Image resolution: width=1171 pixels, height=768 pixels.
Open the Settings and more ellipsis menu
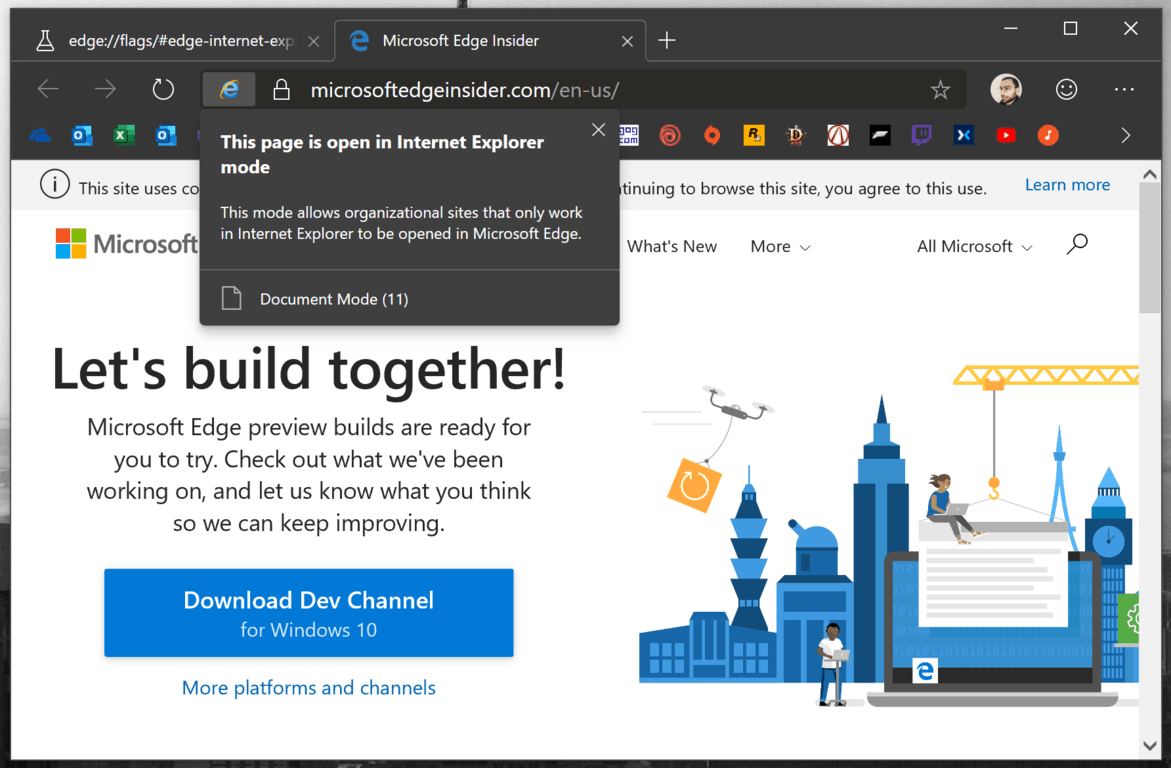[x=1124, y=90]
